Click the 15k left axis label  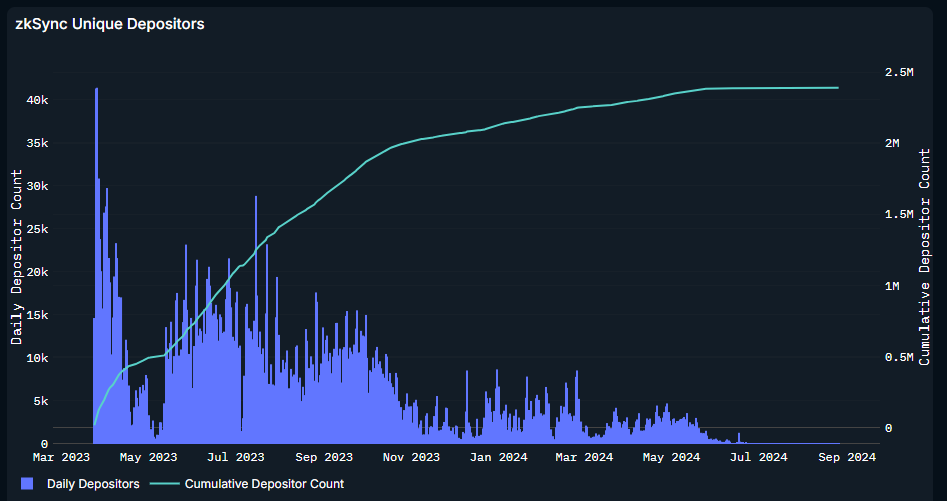(x=37, y=315)
